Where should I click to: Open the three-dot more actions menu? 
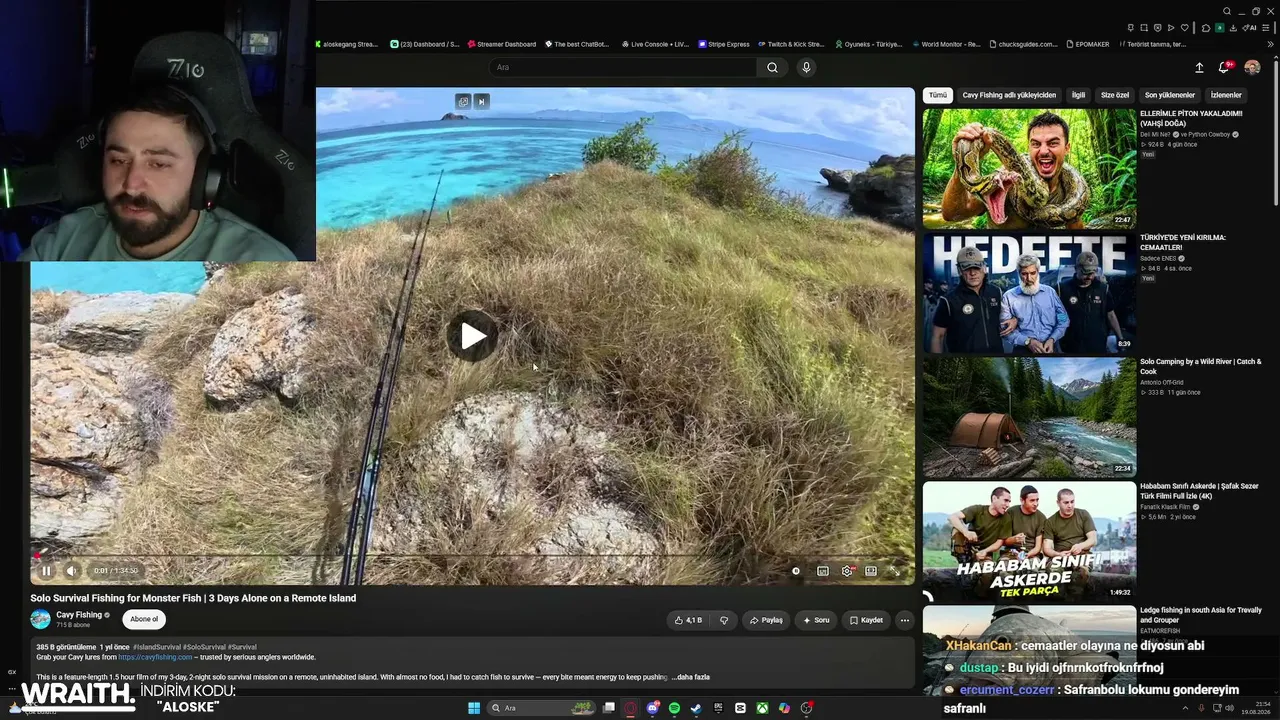(905, 620)
